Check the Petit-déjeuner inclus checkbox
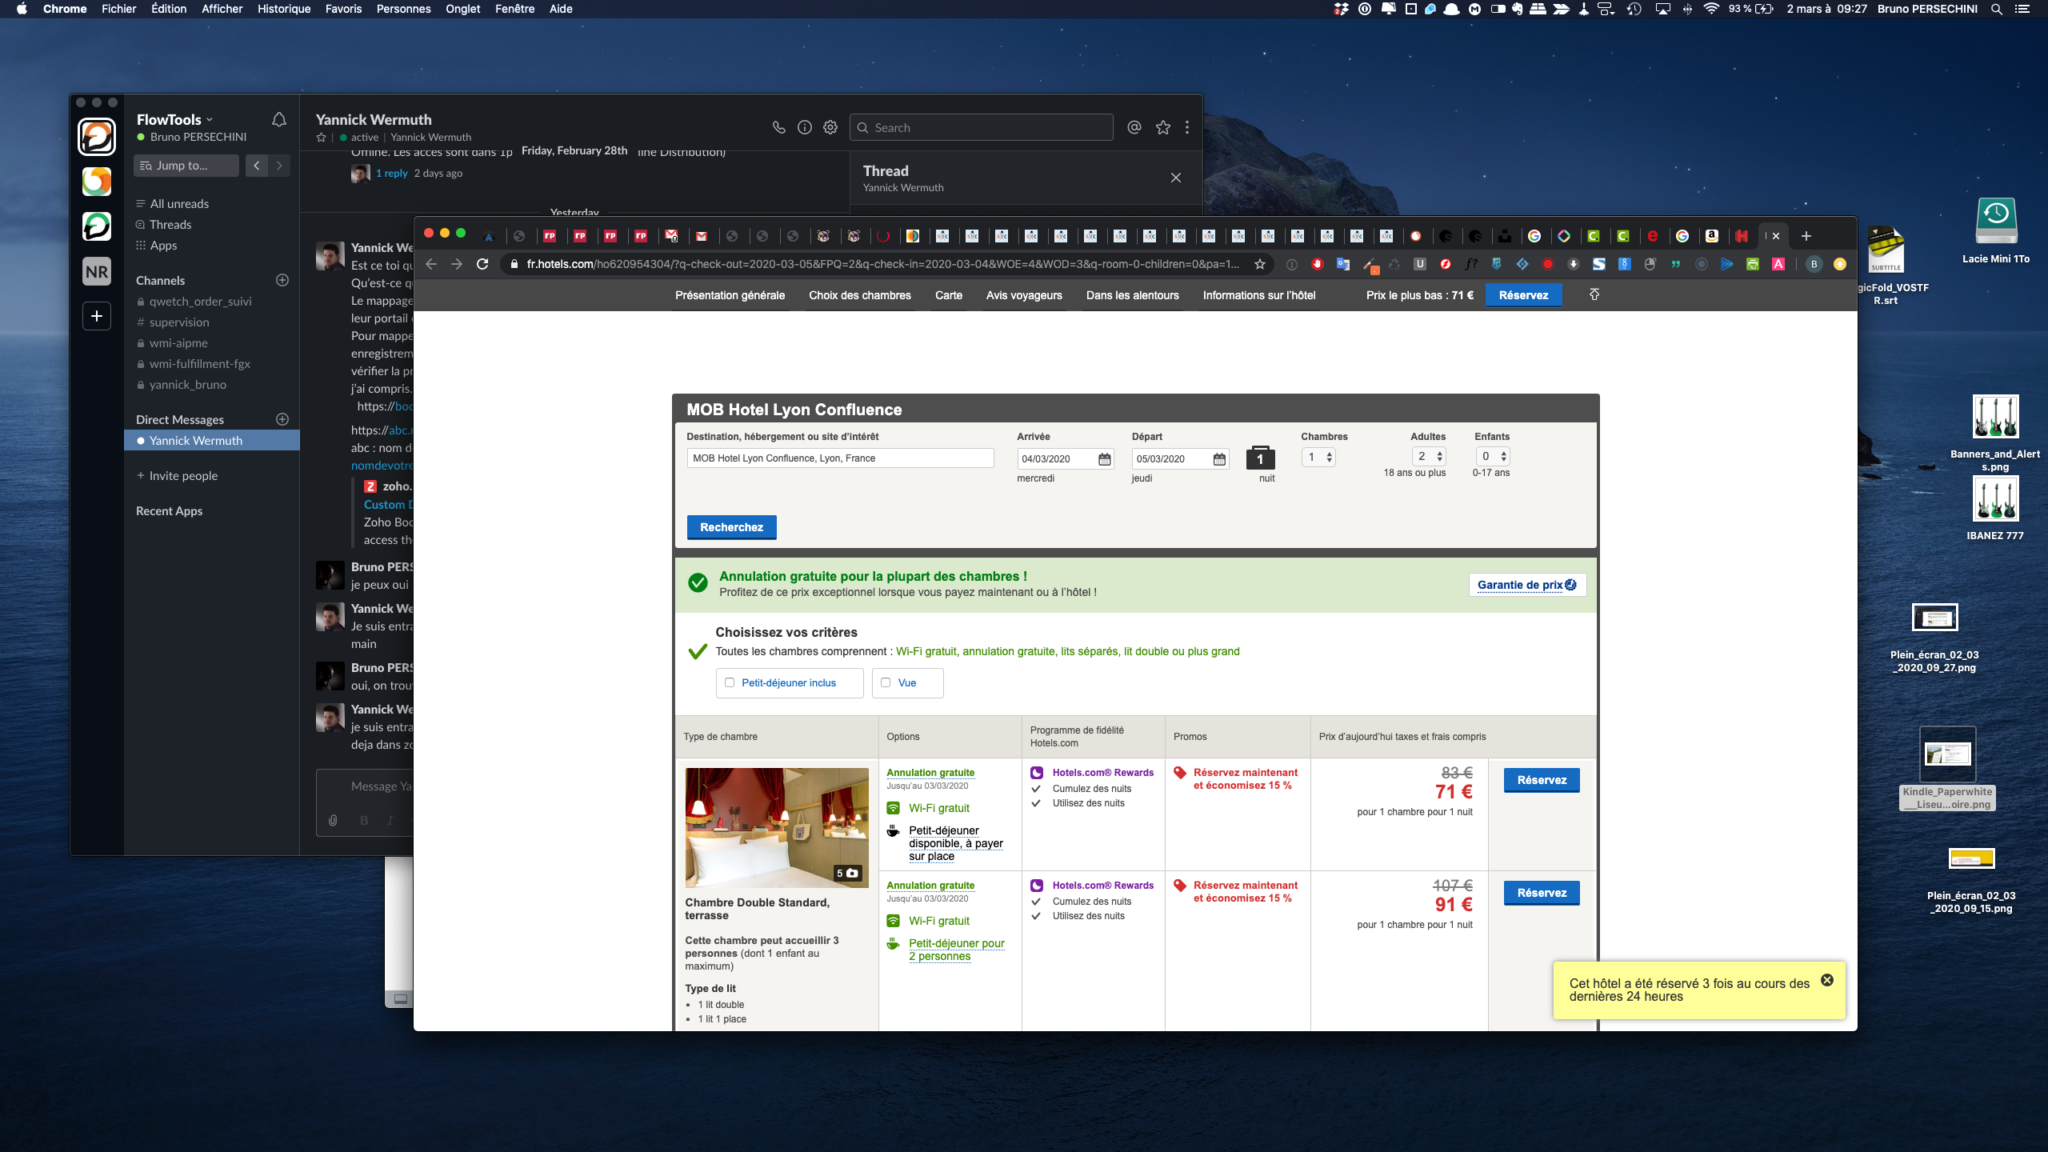 tap(730, 683)
